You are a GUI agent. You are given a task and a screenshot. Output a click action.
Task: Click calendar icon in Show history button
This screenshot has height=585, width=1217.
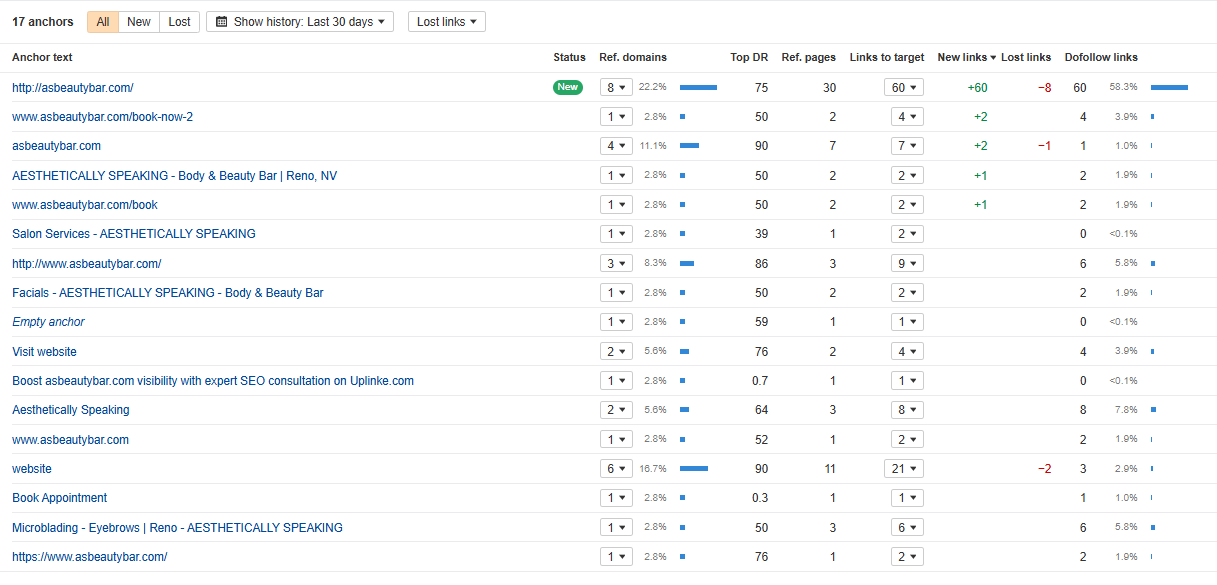222,22
